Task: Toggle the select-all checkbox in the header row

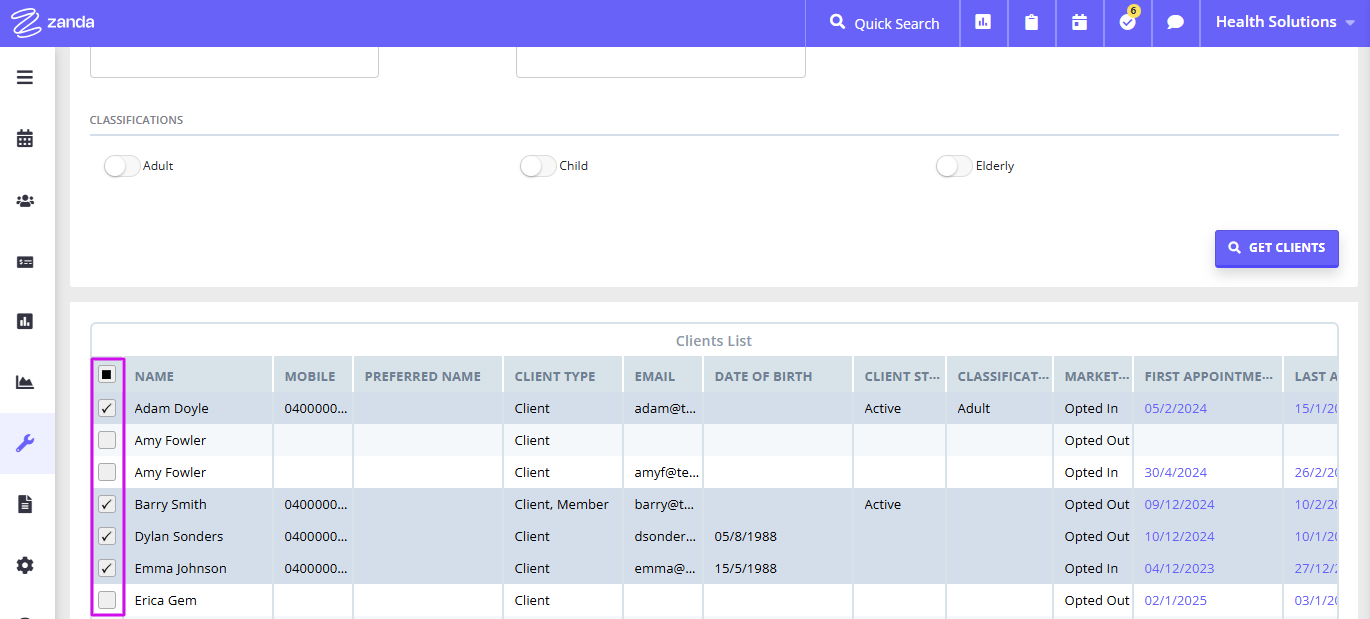Action: 107,374
